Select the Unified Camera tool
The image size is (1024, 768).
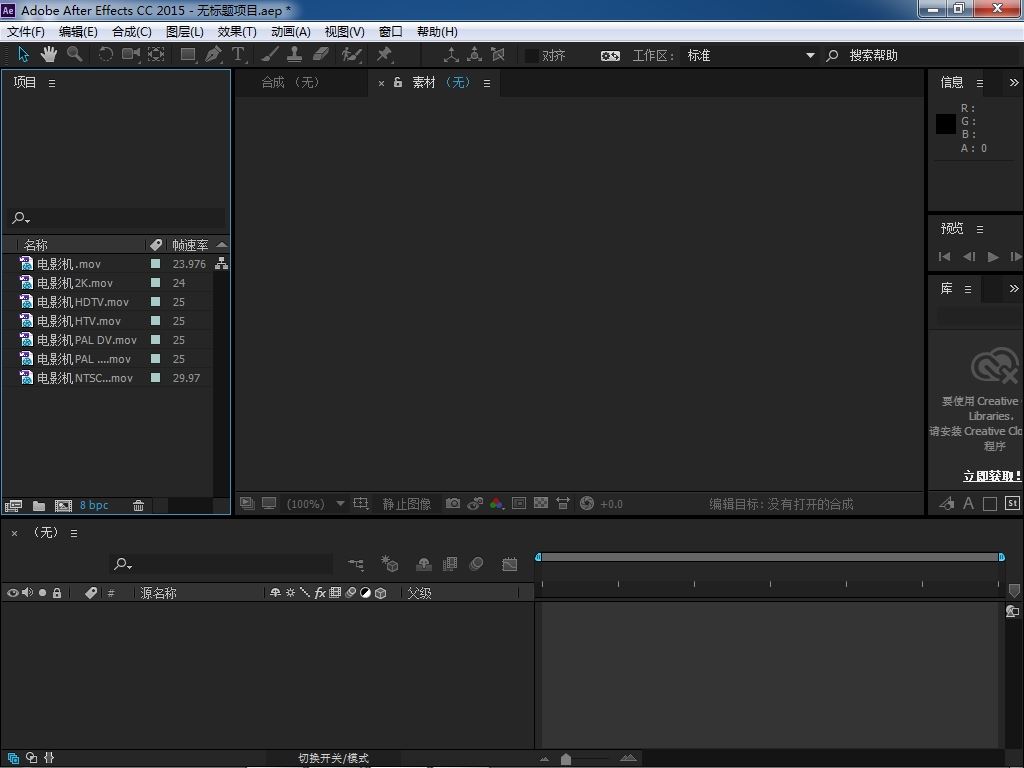click(x=131, y=55)
